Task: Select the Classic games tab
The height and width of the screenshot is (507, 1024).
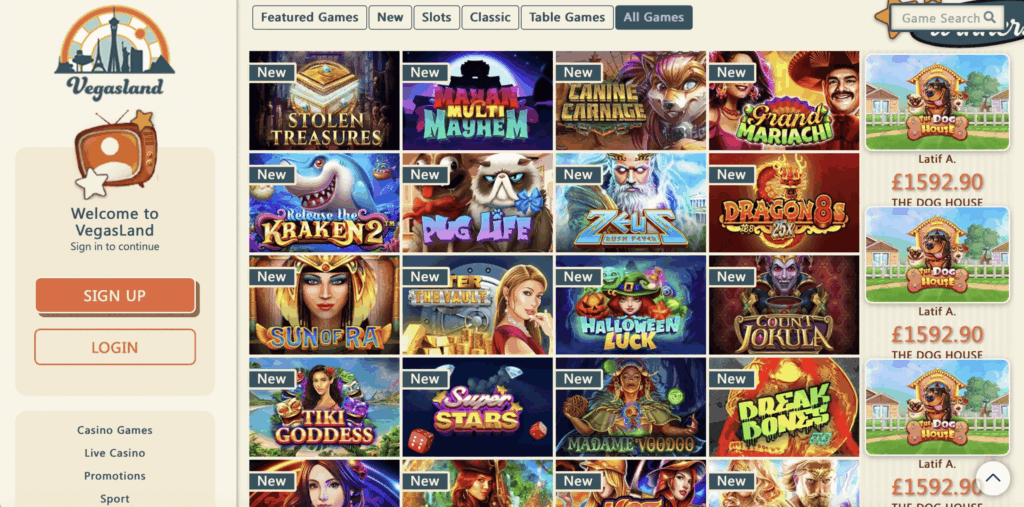Action: tap(490, 18)
